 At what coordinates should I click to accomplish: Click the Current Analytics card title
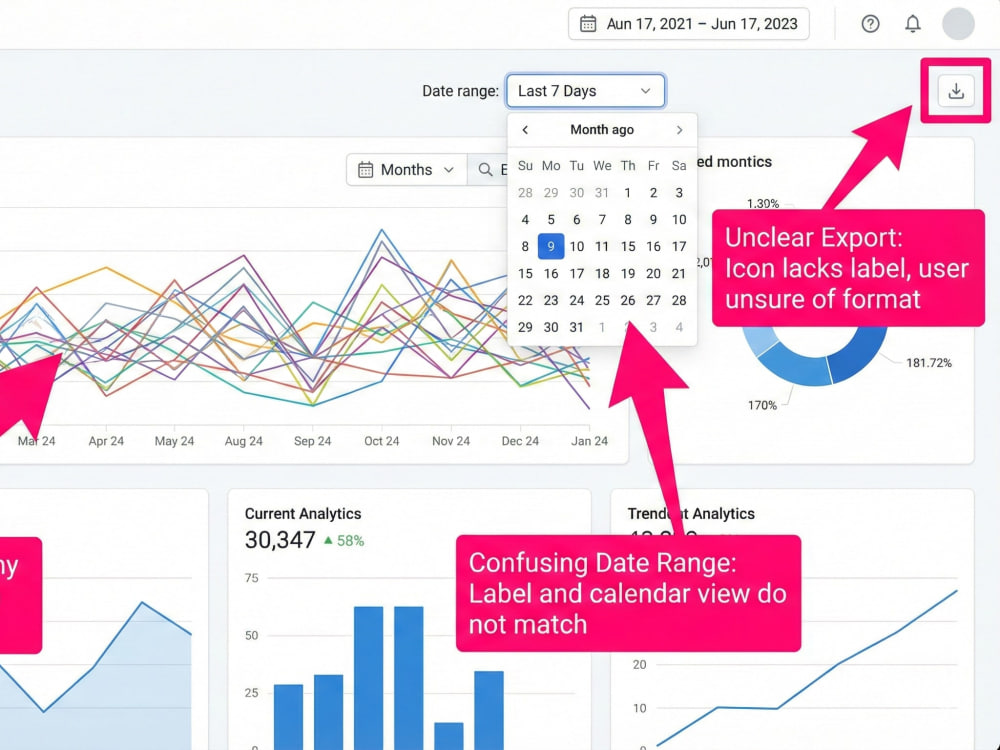coord(303,513)
